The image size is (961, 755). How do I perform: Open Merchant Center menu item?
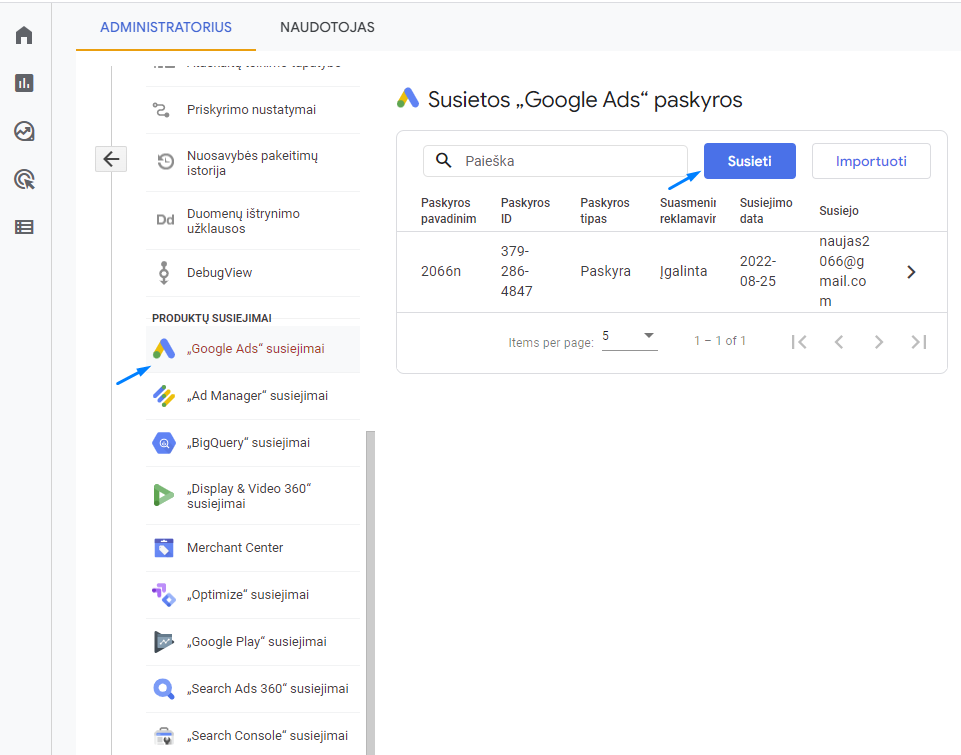click(253, 548)
